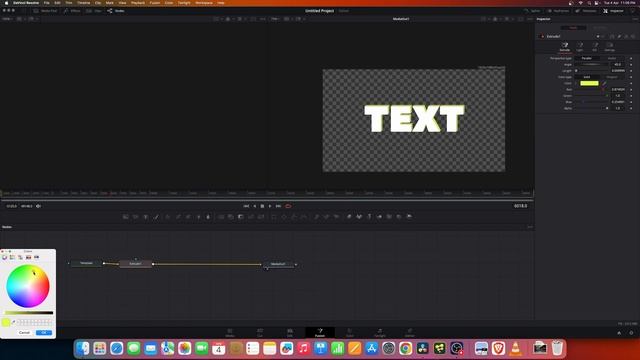640x360 pixels.
Task: Confirm color with OK button
Action: click(44, 333)
